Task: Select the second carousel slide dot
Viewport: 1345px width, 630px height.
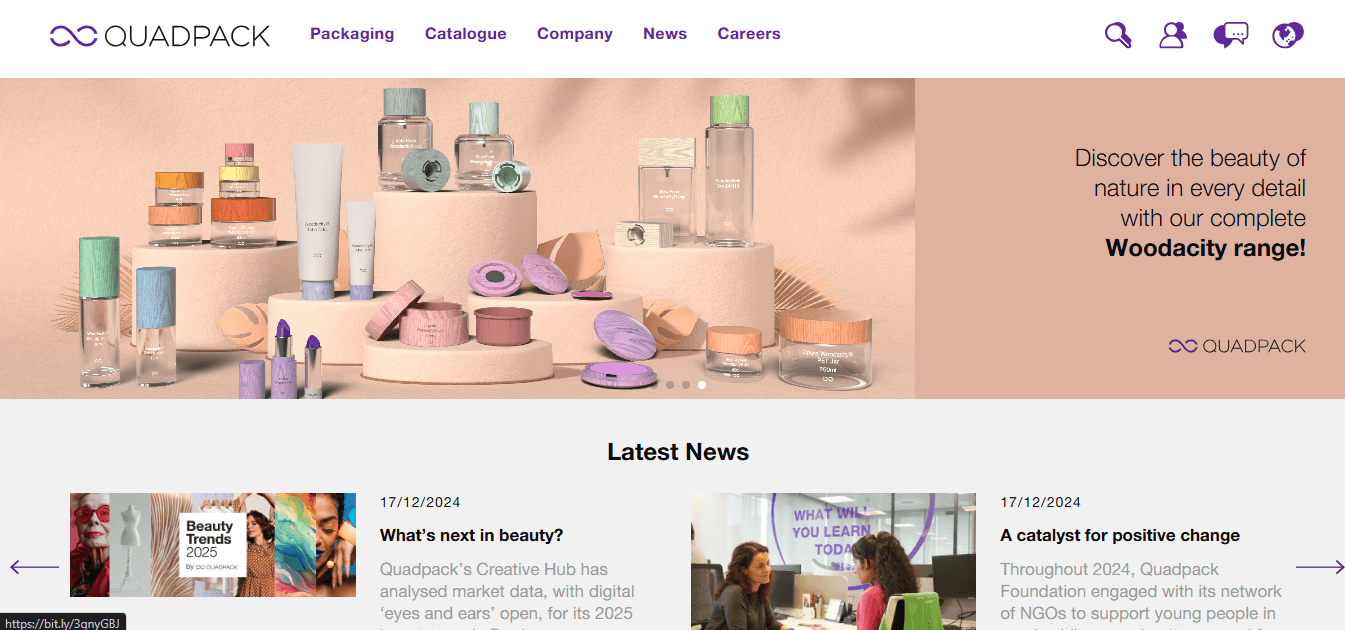Action: click(686, 384)
